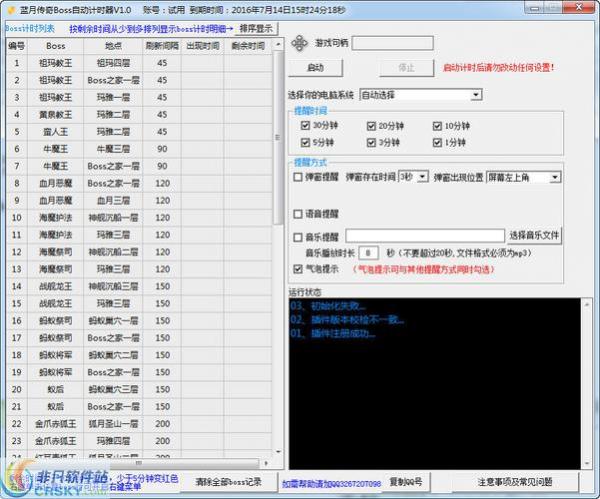Click the 狐月圣山一层 location cell
Screen dimensions: 600x499
(113, 424)
